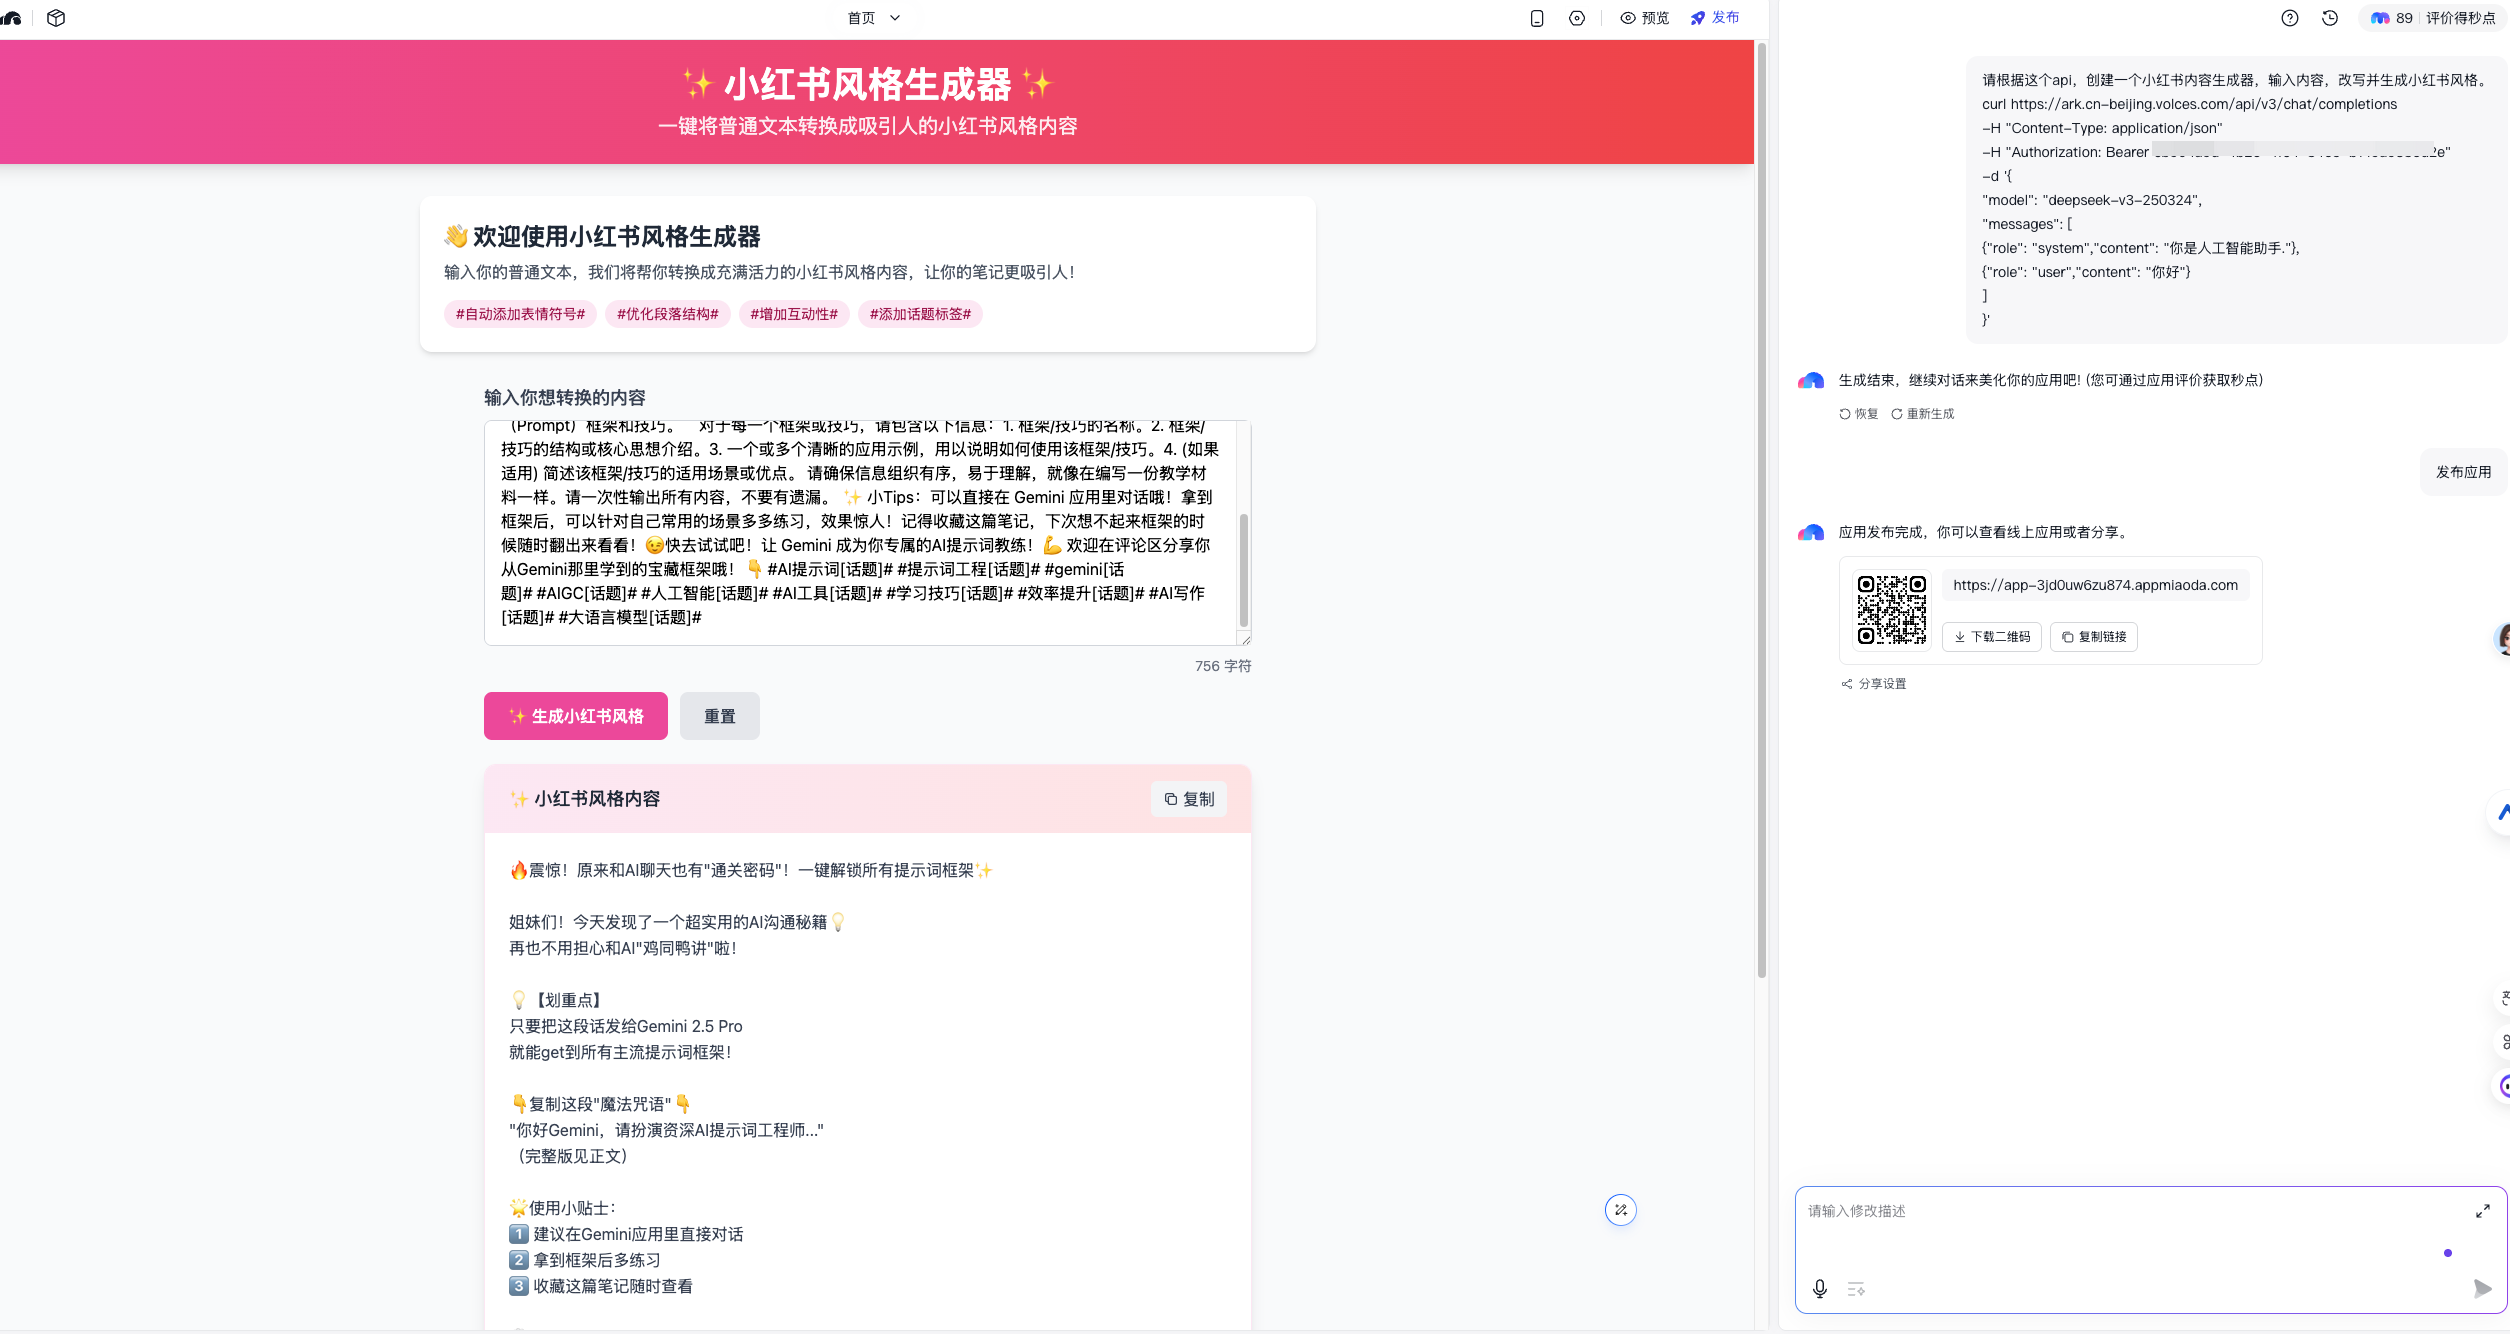
Task: Click the Miaoda logo icon at top left
Action: [x=11, y=18]
